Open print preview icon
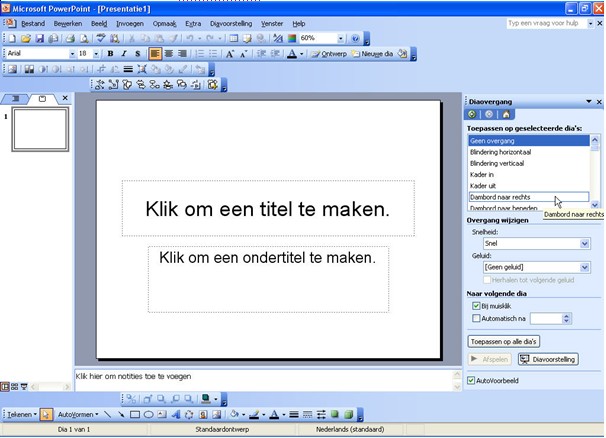Screen dimensions: 606x438 coord(84,38)
